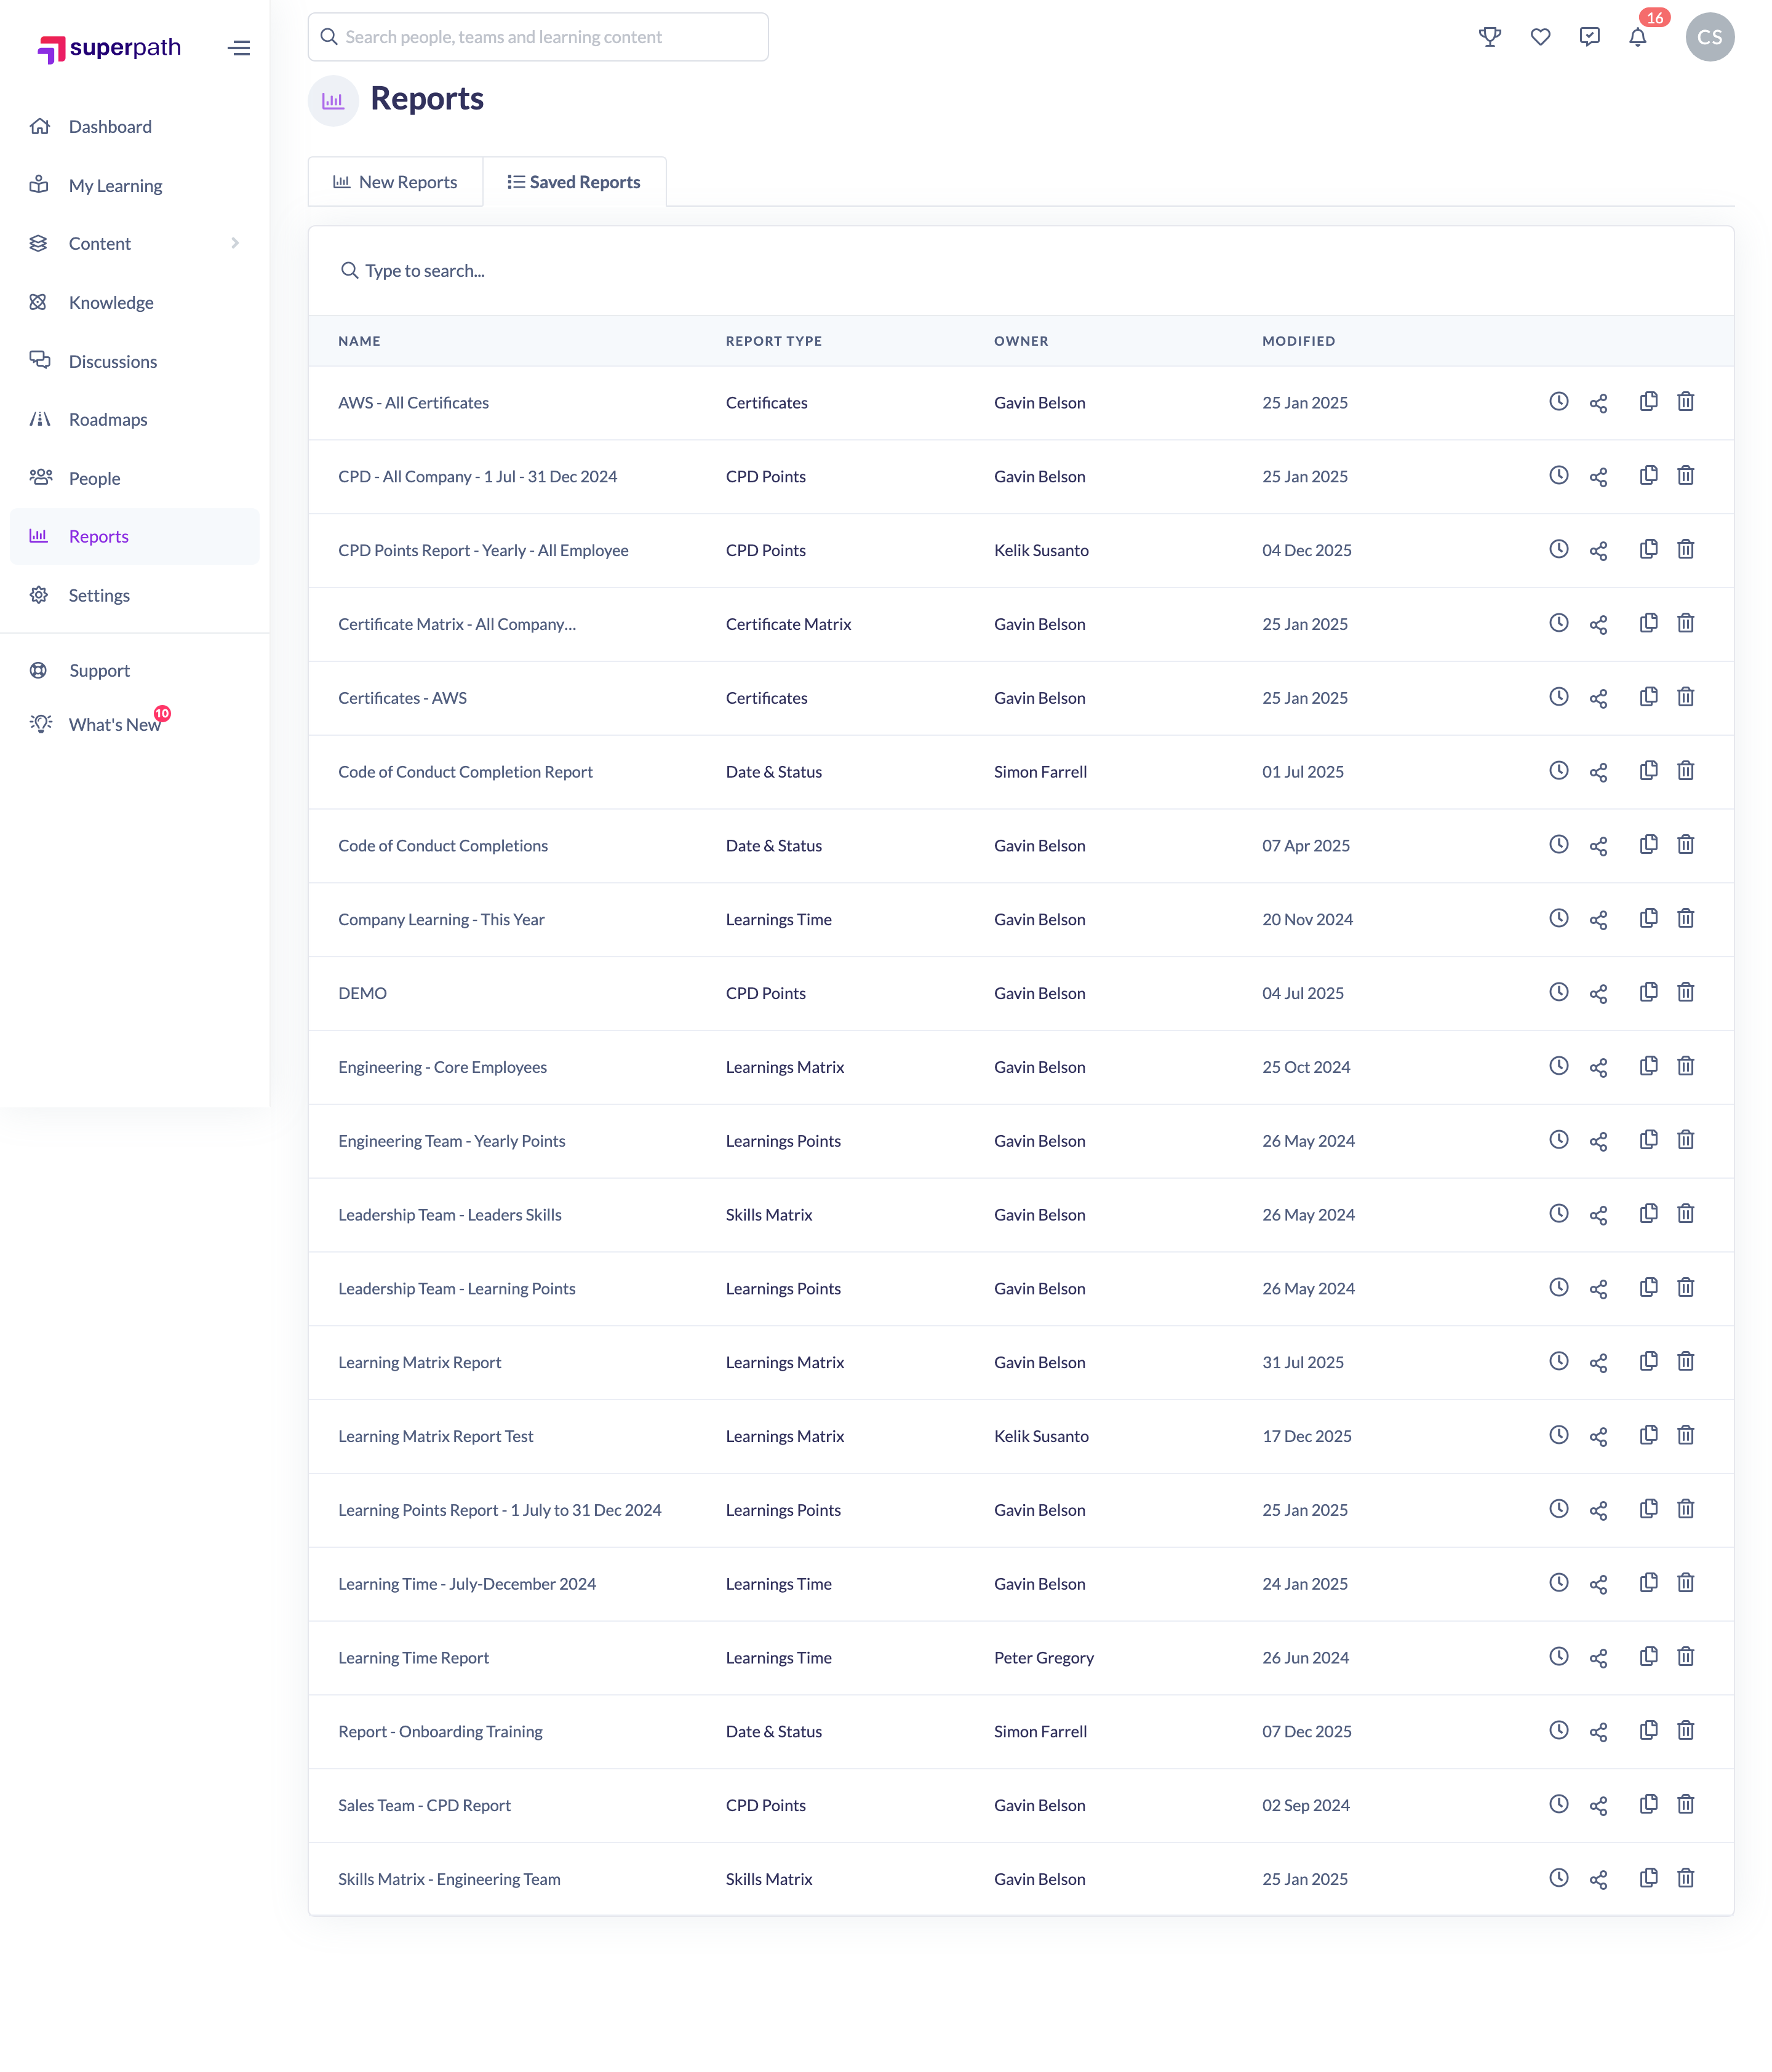This screenshot has height=2072, width=1772.
Task: Schedule the Skills Matrix - Engineering Team report
Action: (x=1558, y=1877)
